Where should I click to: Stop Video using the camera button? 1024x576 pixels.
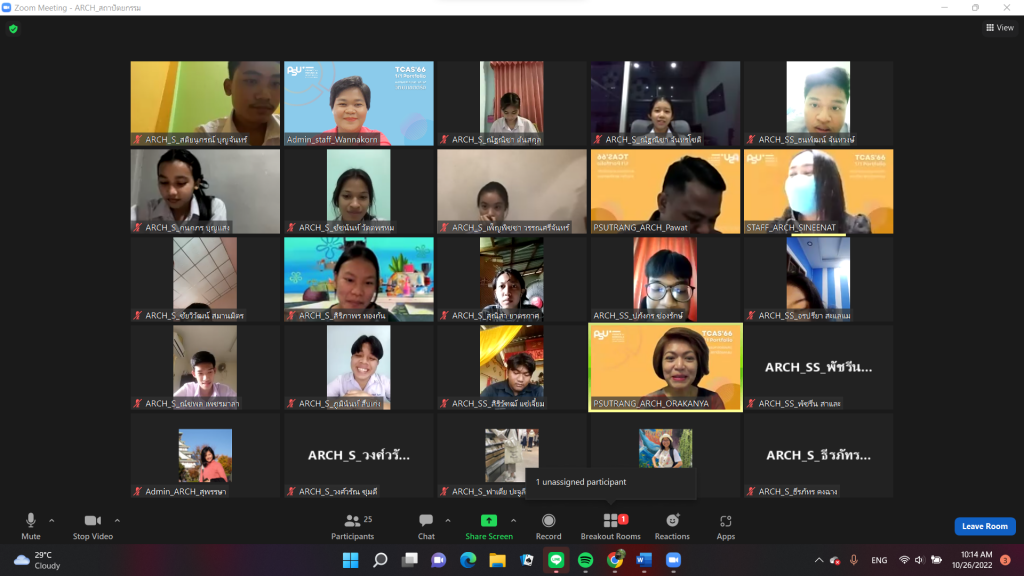point(93,524)
